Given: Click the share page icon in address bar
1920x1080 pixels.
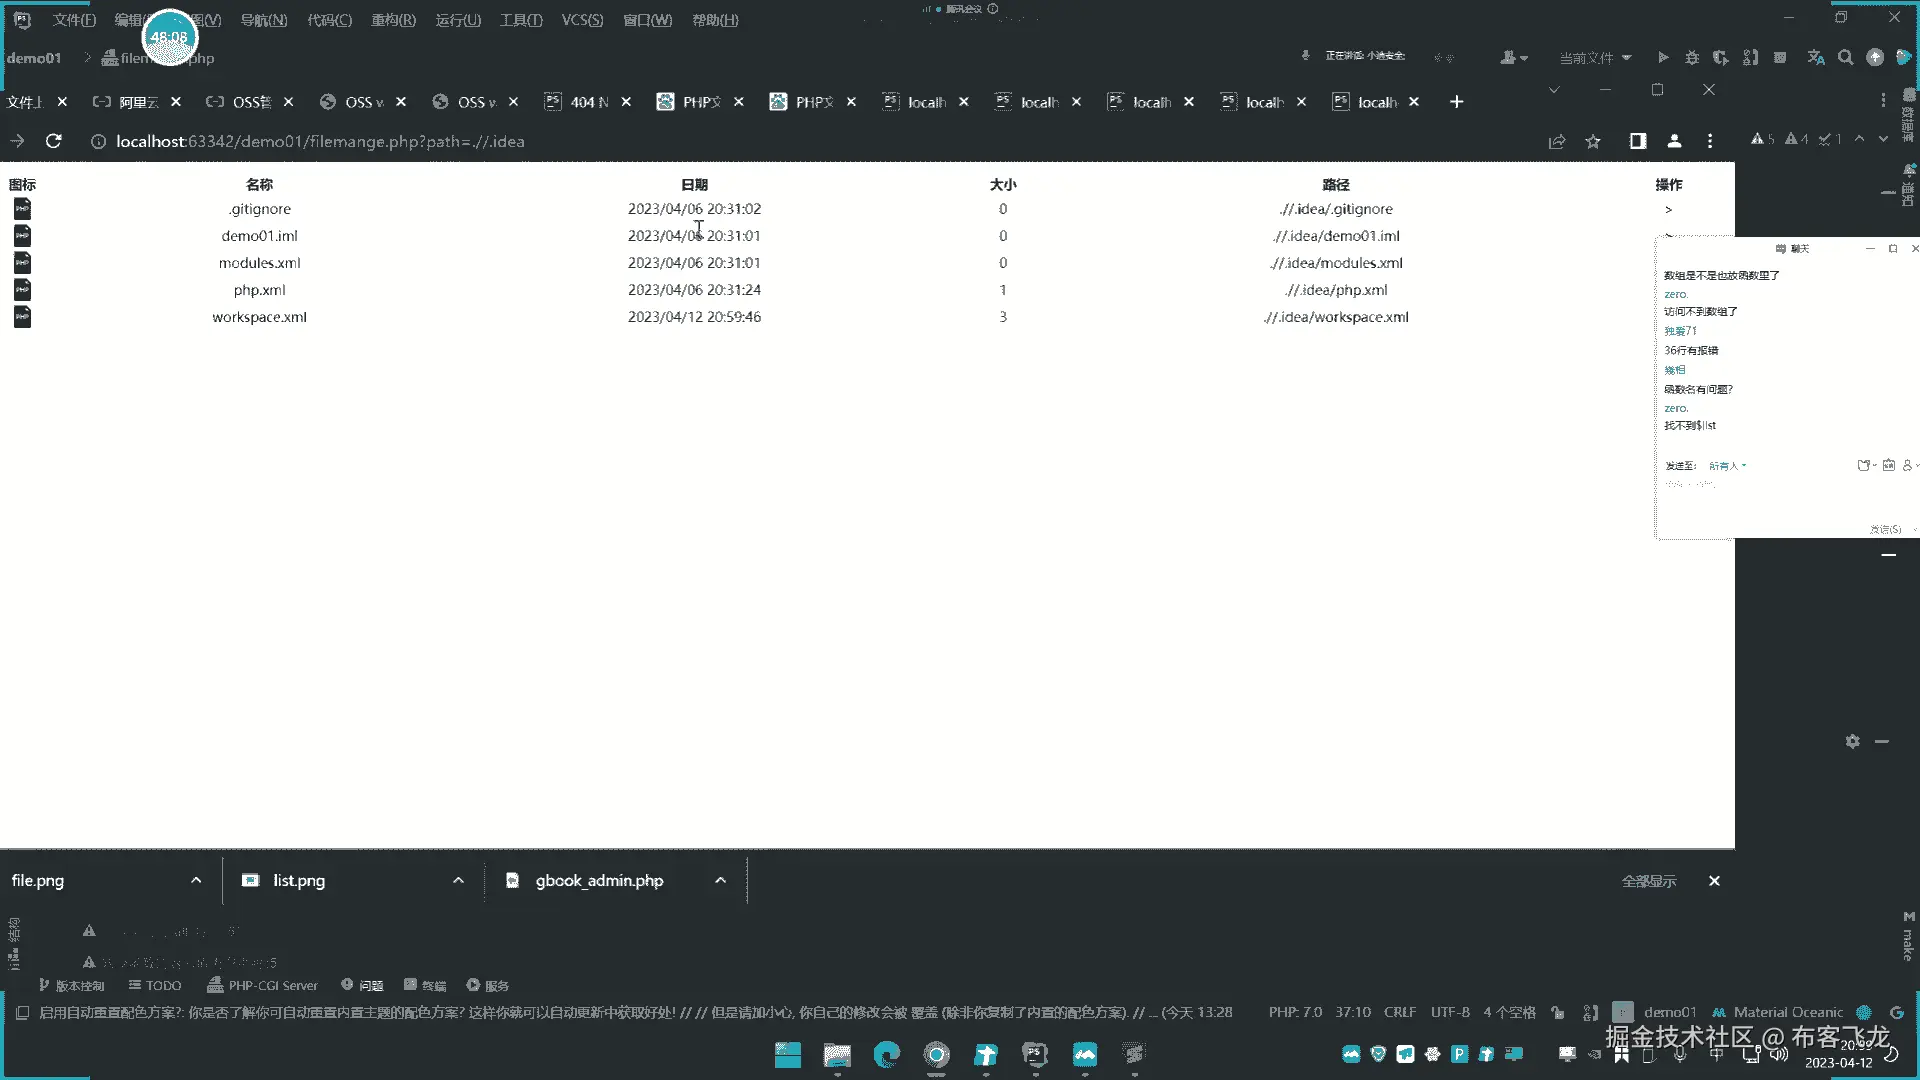Looking at the screenshot, I should click(1557, 142).
